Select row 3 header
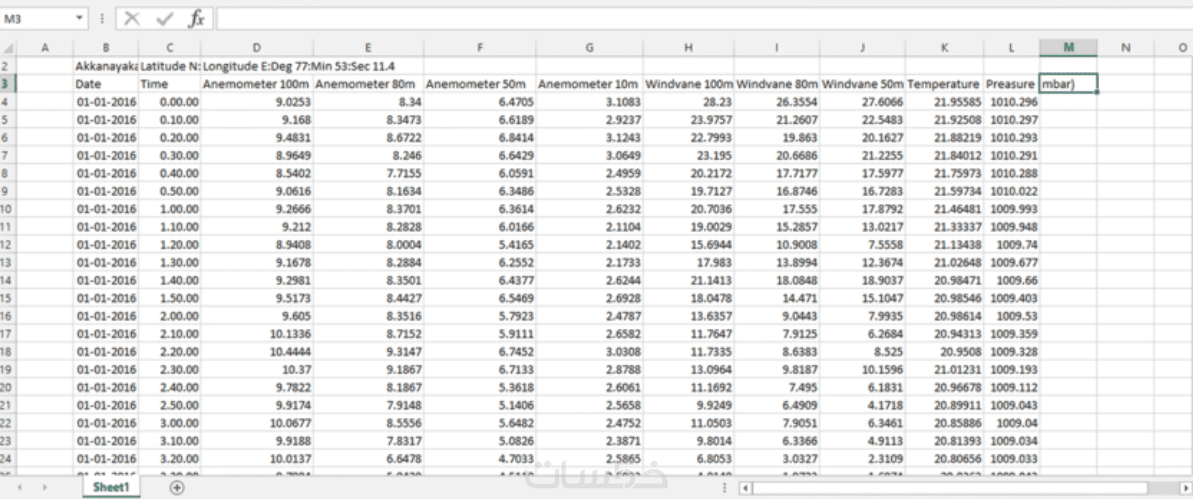 pyautogui.click(x=8, y=84)
